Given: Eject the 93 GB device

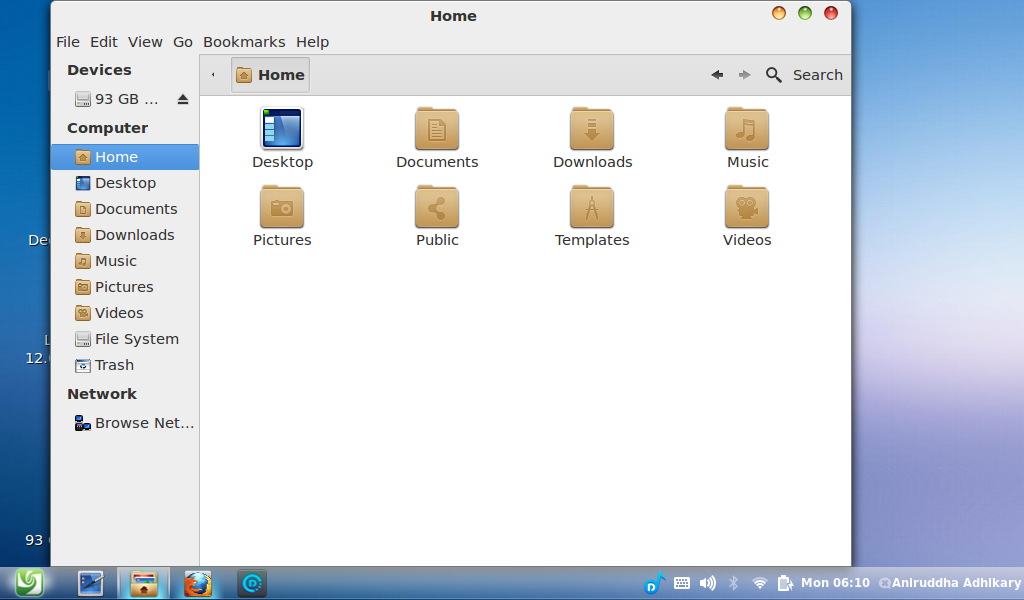Looking at the screenshot, I should (183, 99).
